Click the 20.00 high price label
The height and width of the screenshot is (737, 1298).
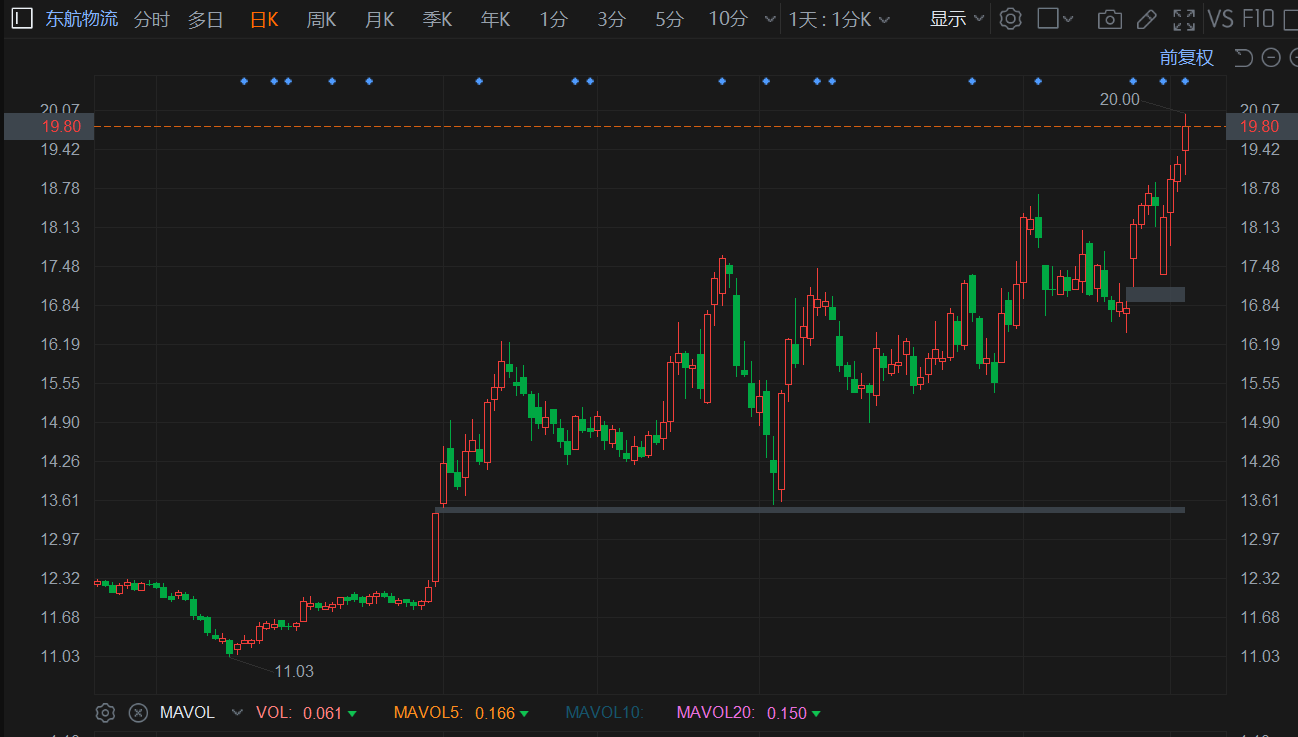pyautogui.click(x=1119, y=99)
